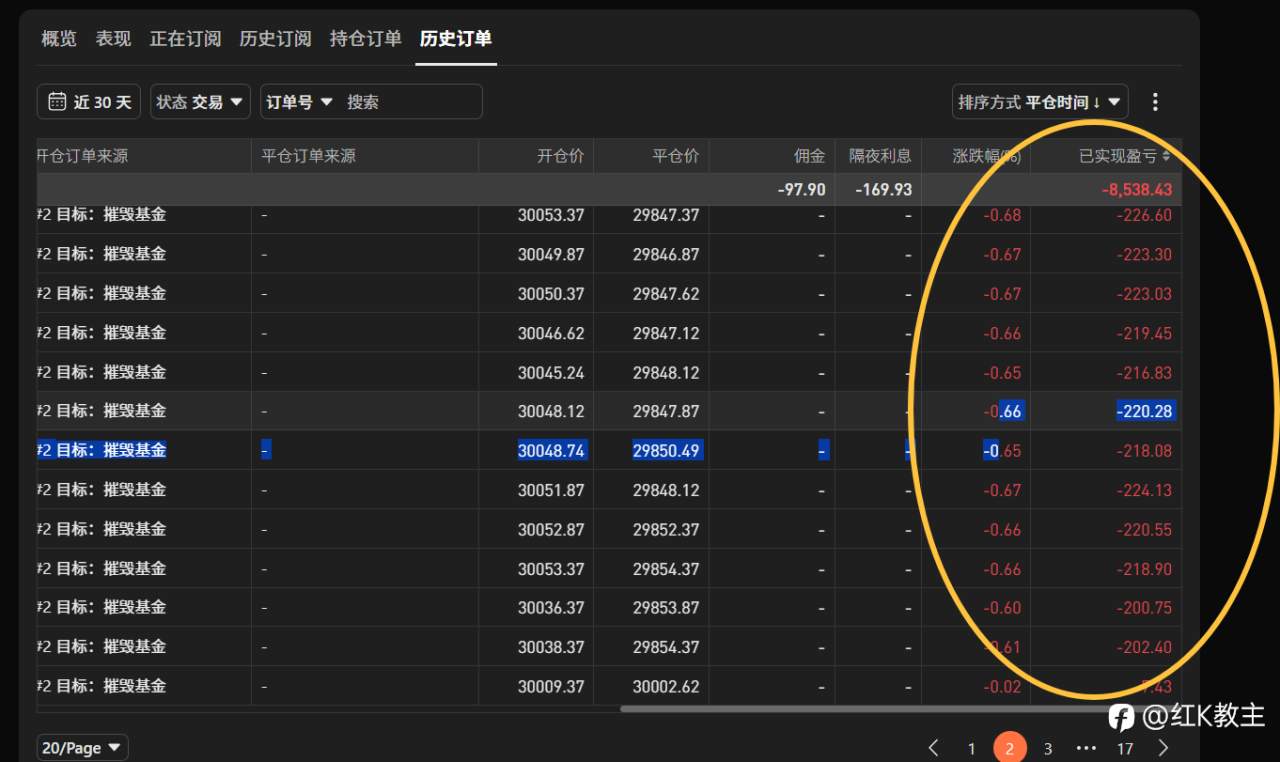
Task: Go to page 3
Action: click(1048, 748)
